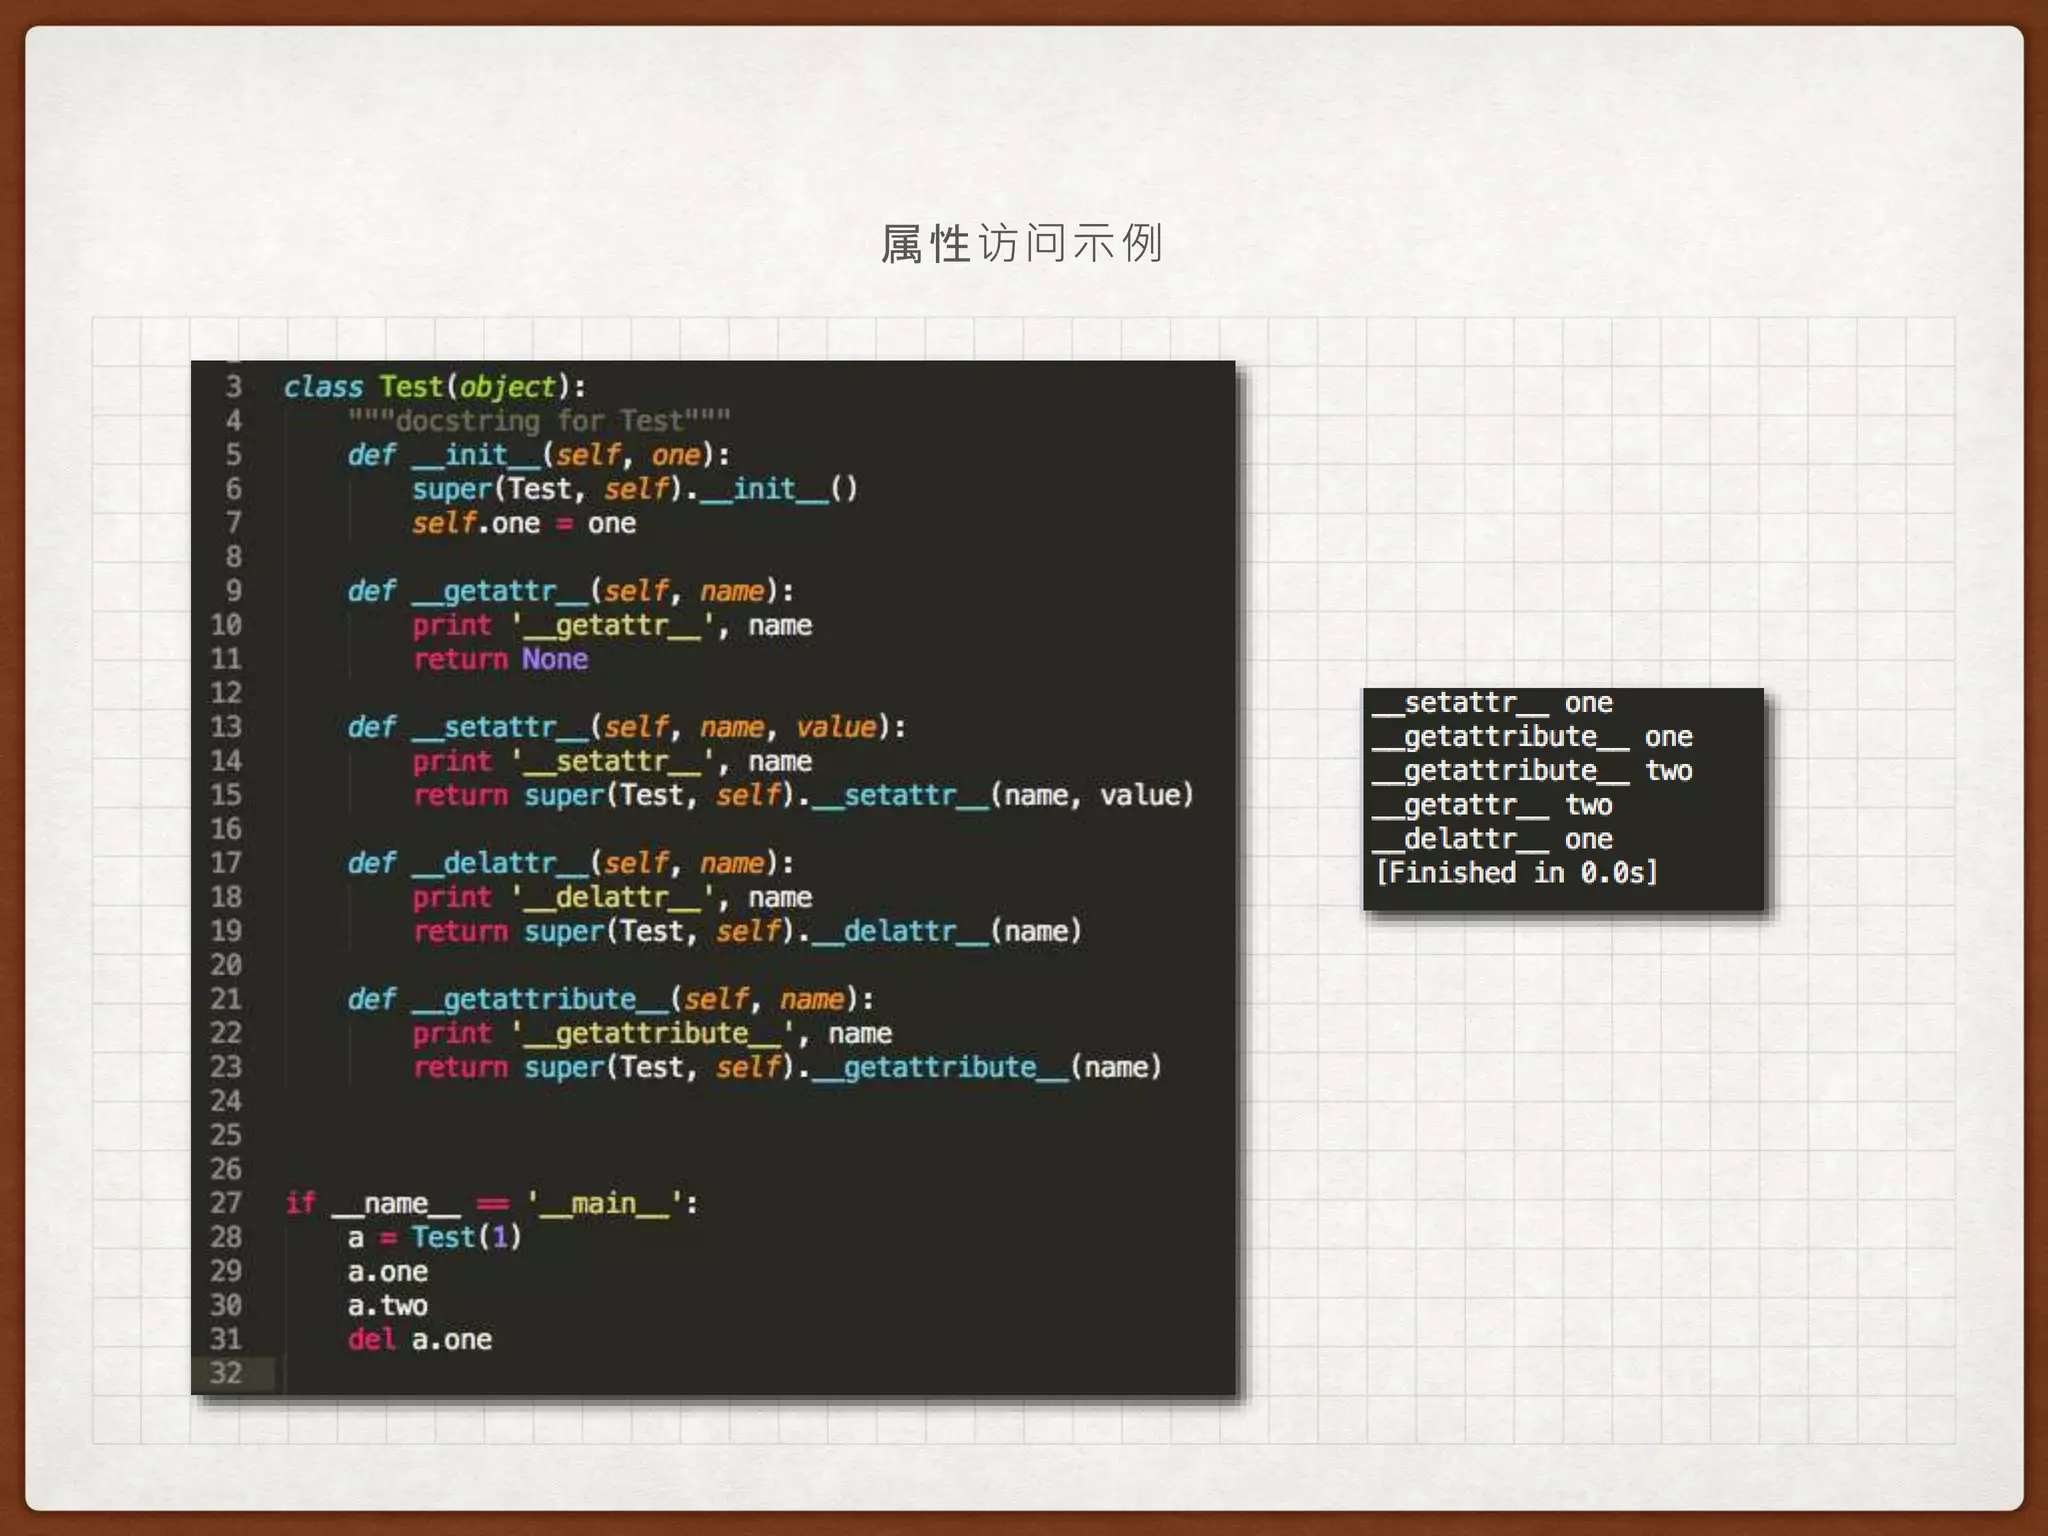Click line number 25 in the gutter
Viewport: 2048px width, 1536px height.
pos(226,1135)
